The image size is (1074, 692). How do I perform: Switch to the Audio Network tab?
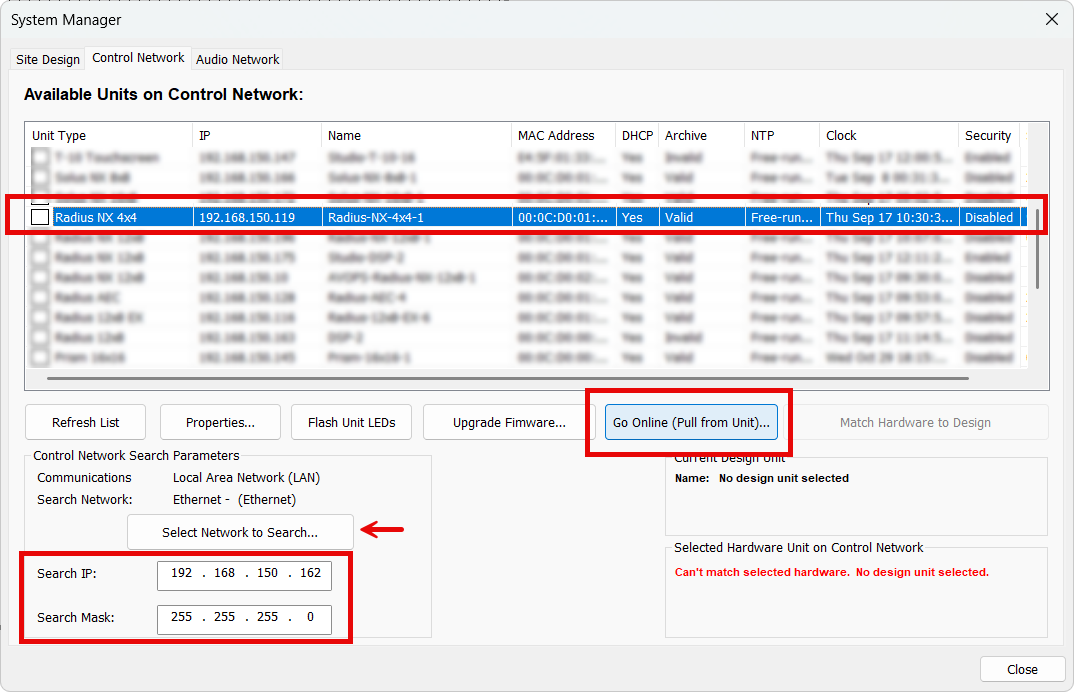tap(237, 60)
